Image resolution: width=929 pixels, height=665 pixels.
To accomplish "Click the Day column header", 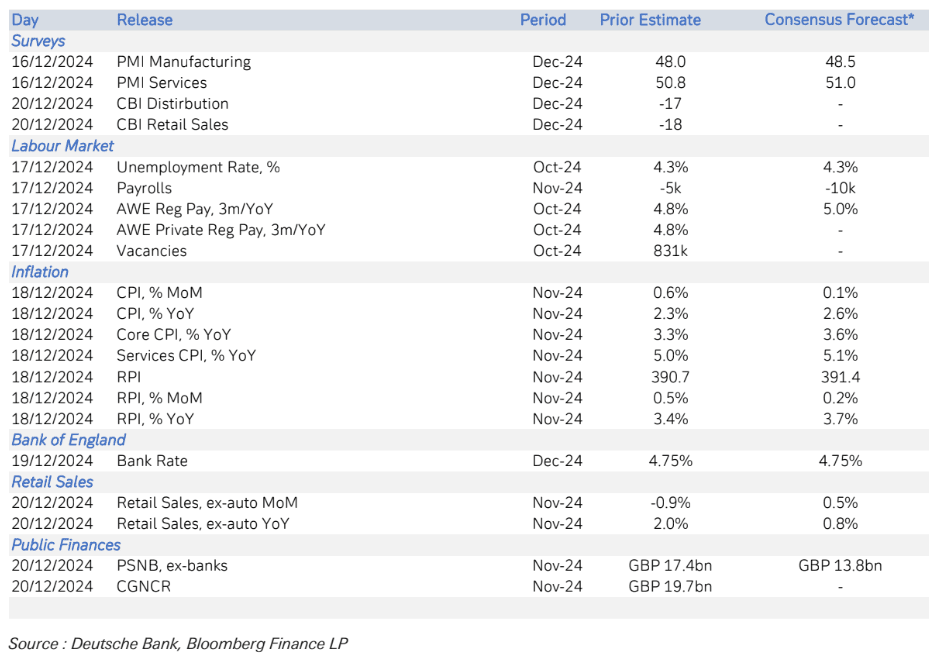I will click(25, 20).
